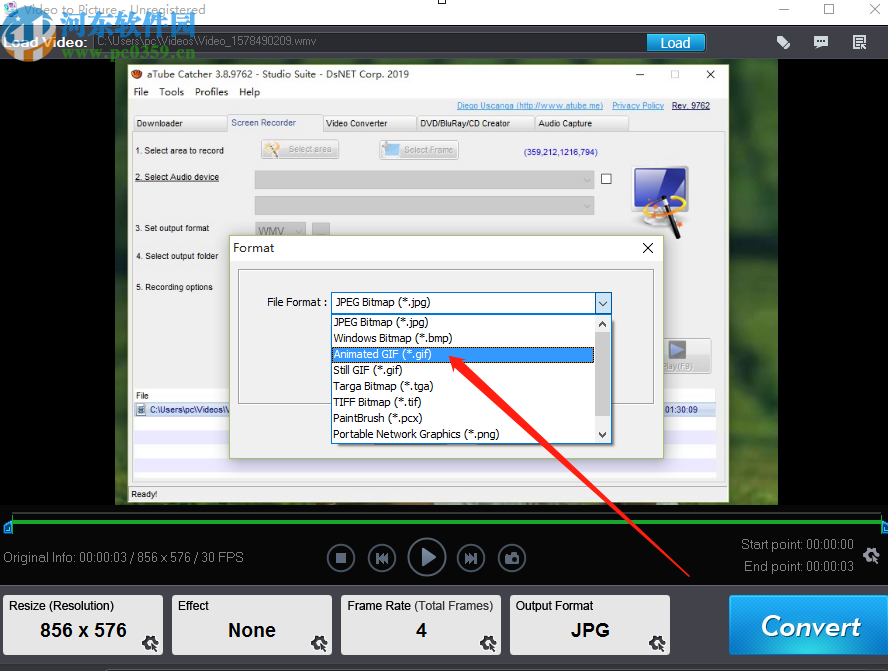Open Output Format settings gear

pyautogui.click(x=656, y=643)
